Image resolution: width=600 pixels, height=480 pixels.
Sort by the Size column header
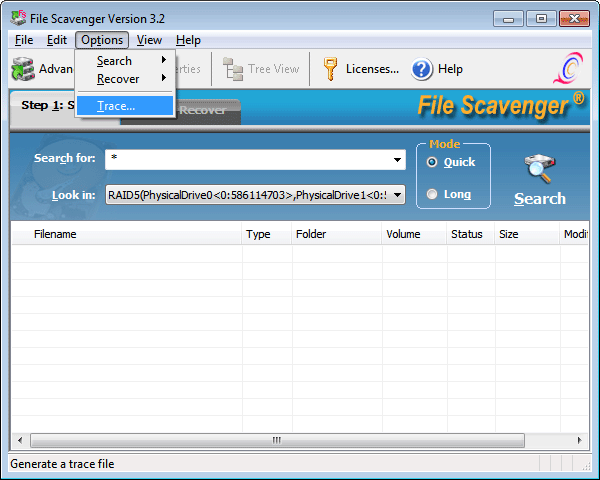point(527,234)
